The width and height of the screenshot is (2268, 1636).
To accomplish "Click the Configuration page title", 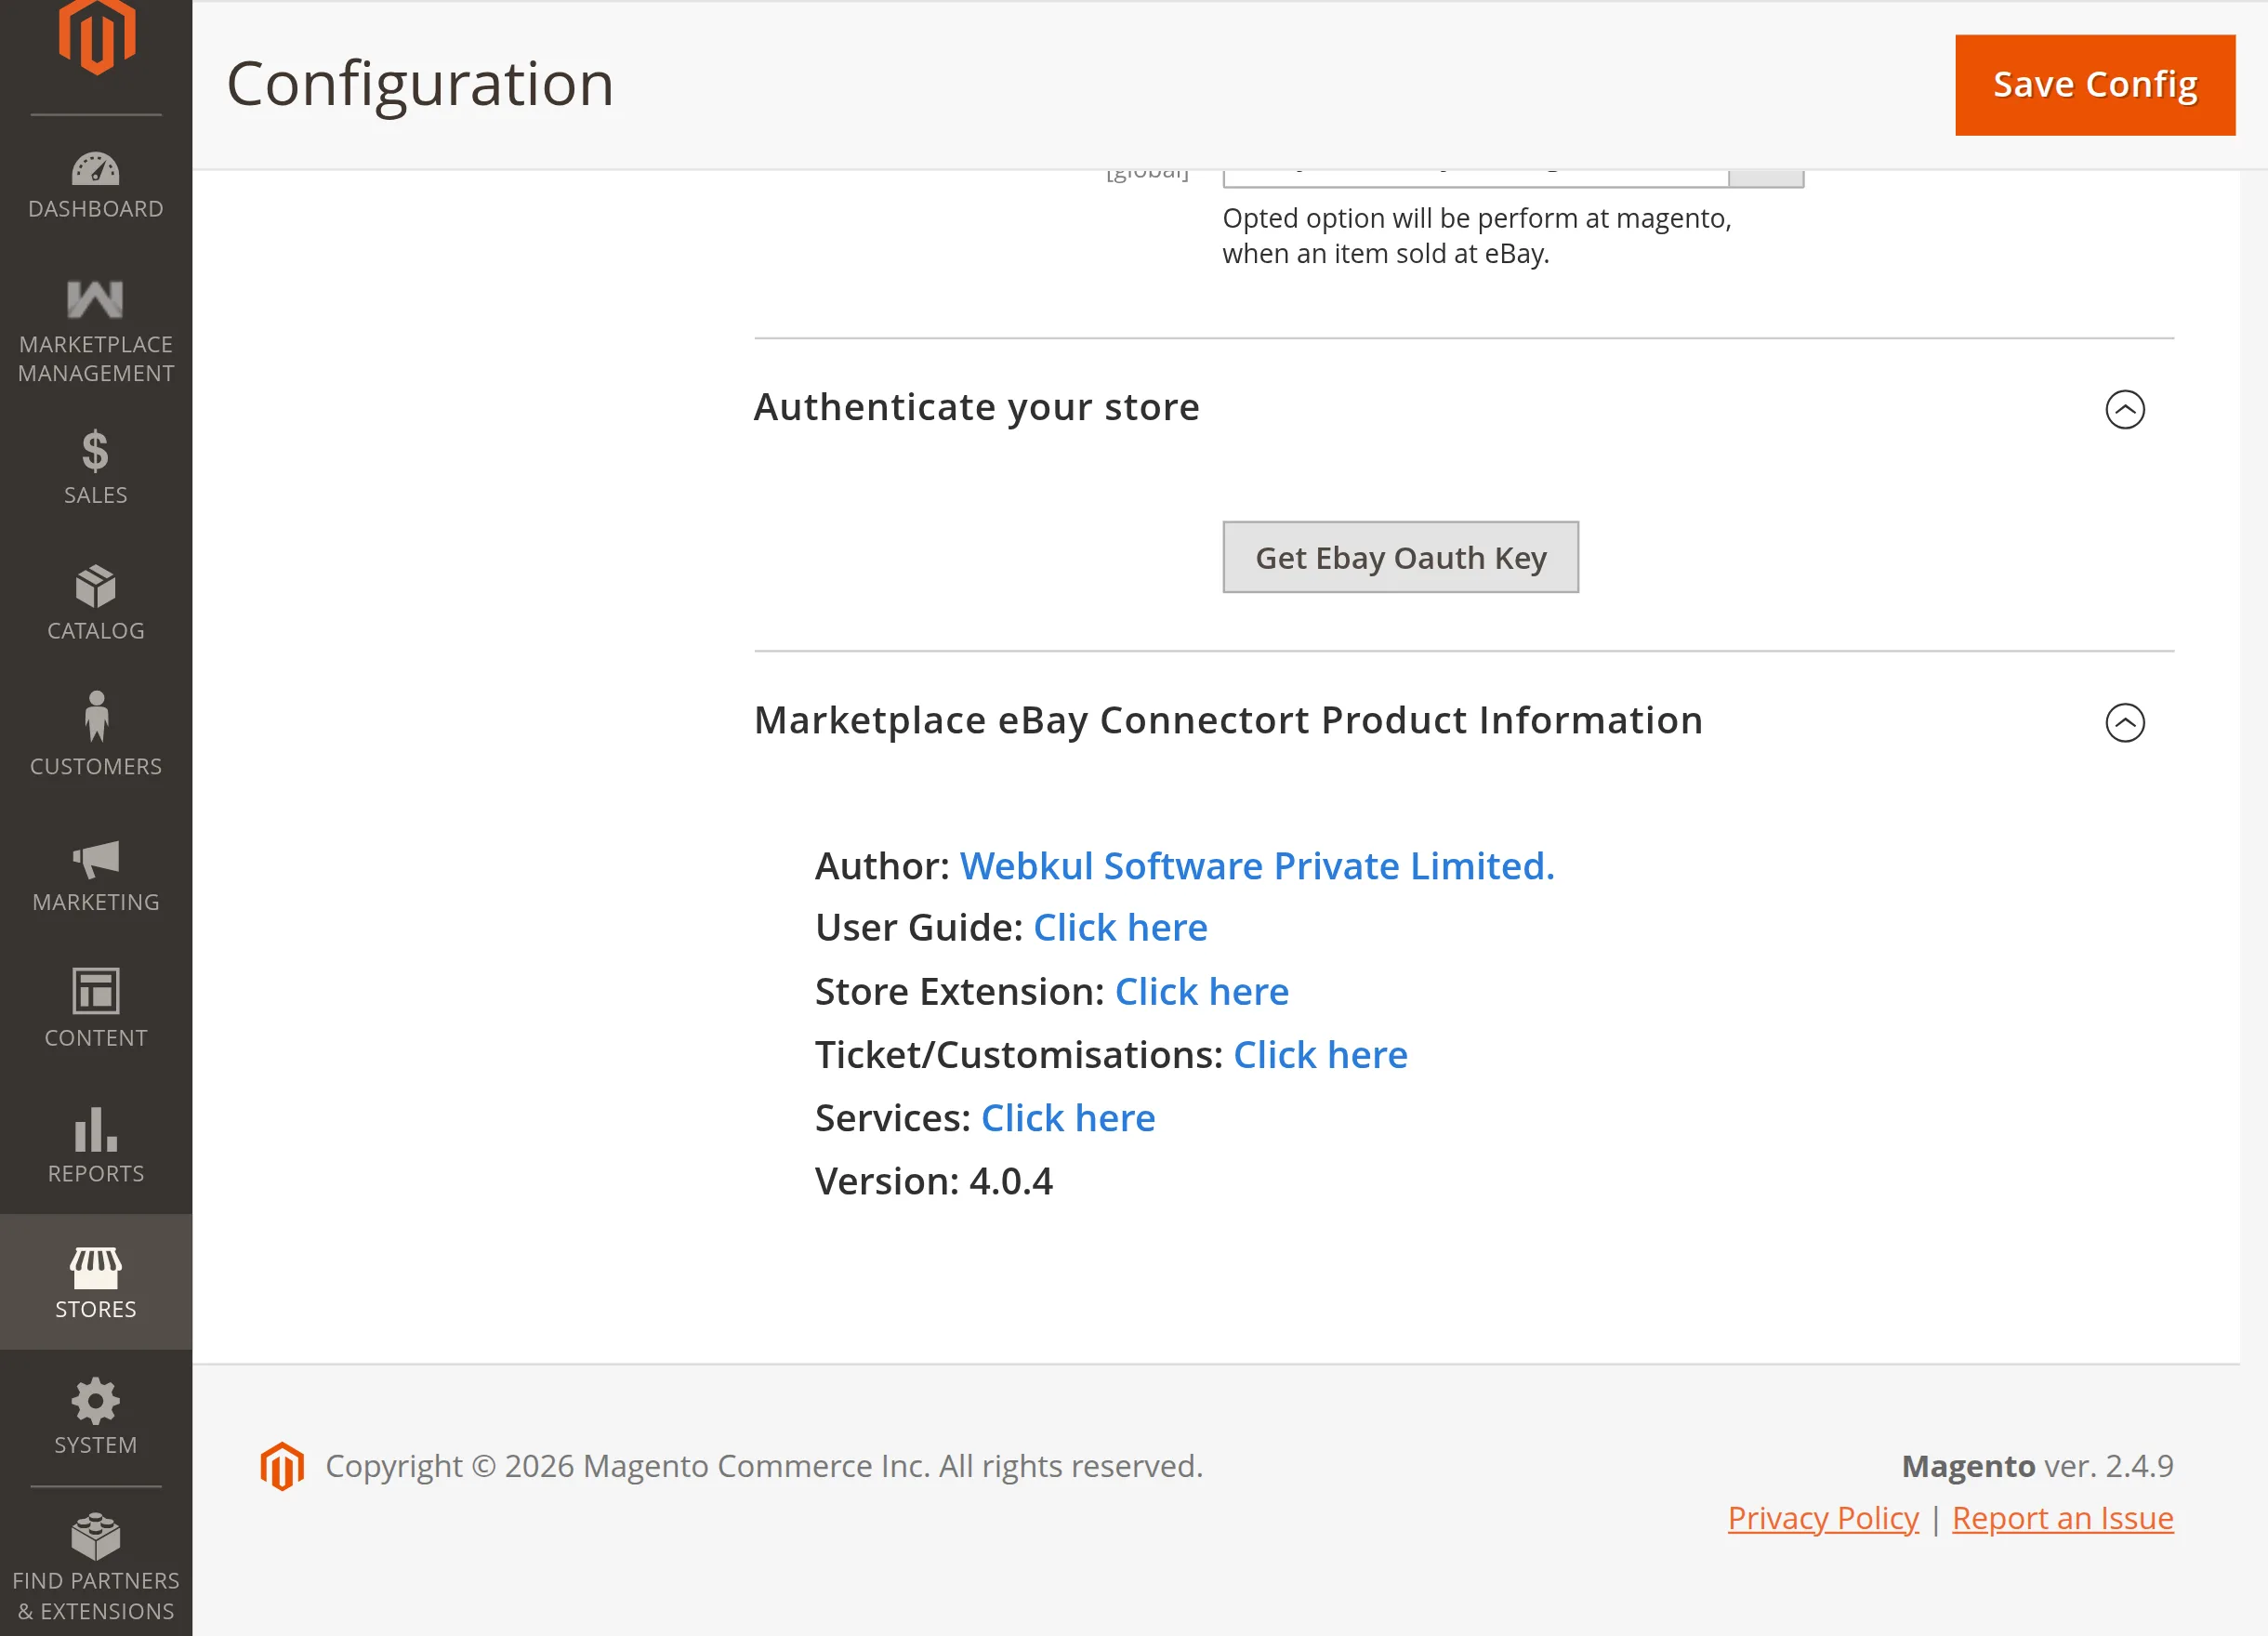I will tap(420, 83).
